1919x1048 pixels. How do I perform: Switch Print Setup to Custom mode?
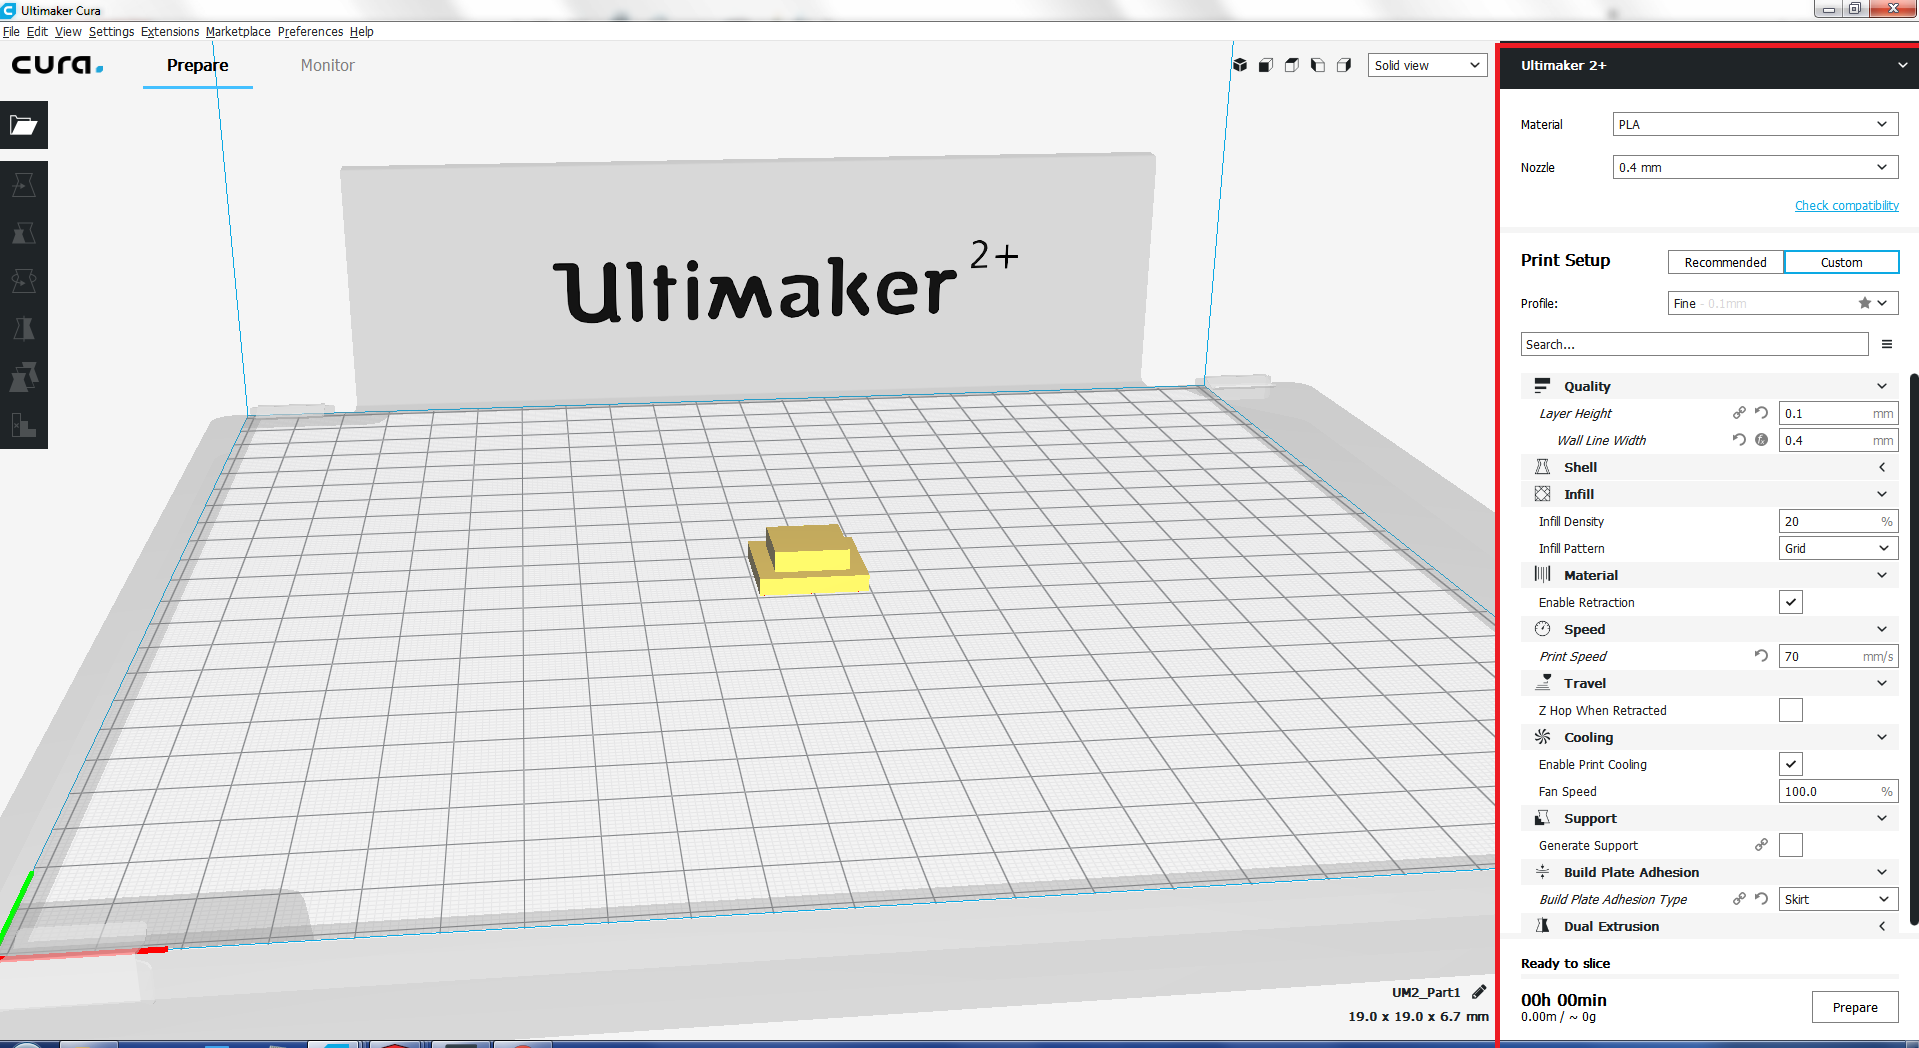1841,262
